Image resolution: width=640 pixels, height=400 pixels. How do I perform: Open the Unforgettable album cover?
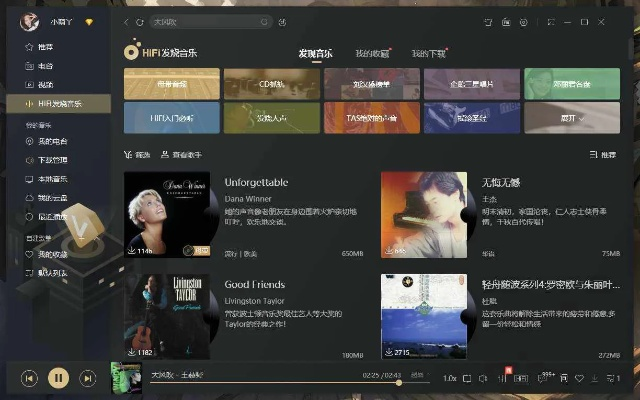click(x=160, y=214)
